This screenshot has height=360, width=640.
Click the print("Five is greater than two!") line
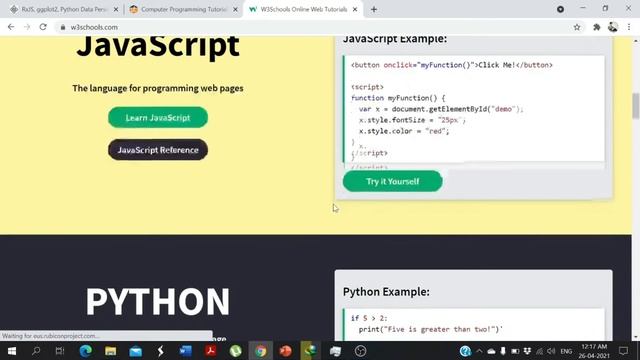click(431, 329)
